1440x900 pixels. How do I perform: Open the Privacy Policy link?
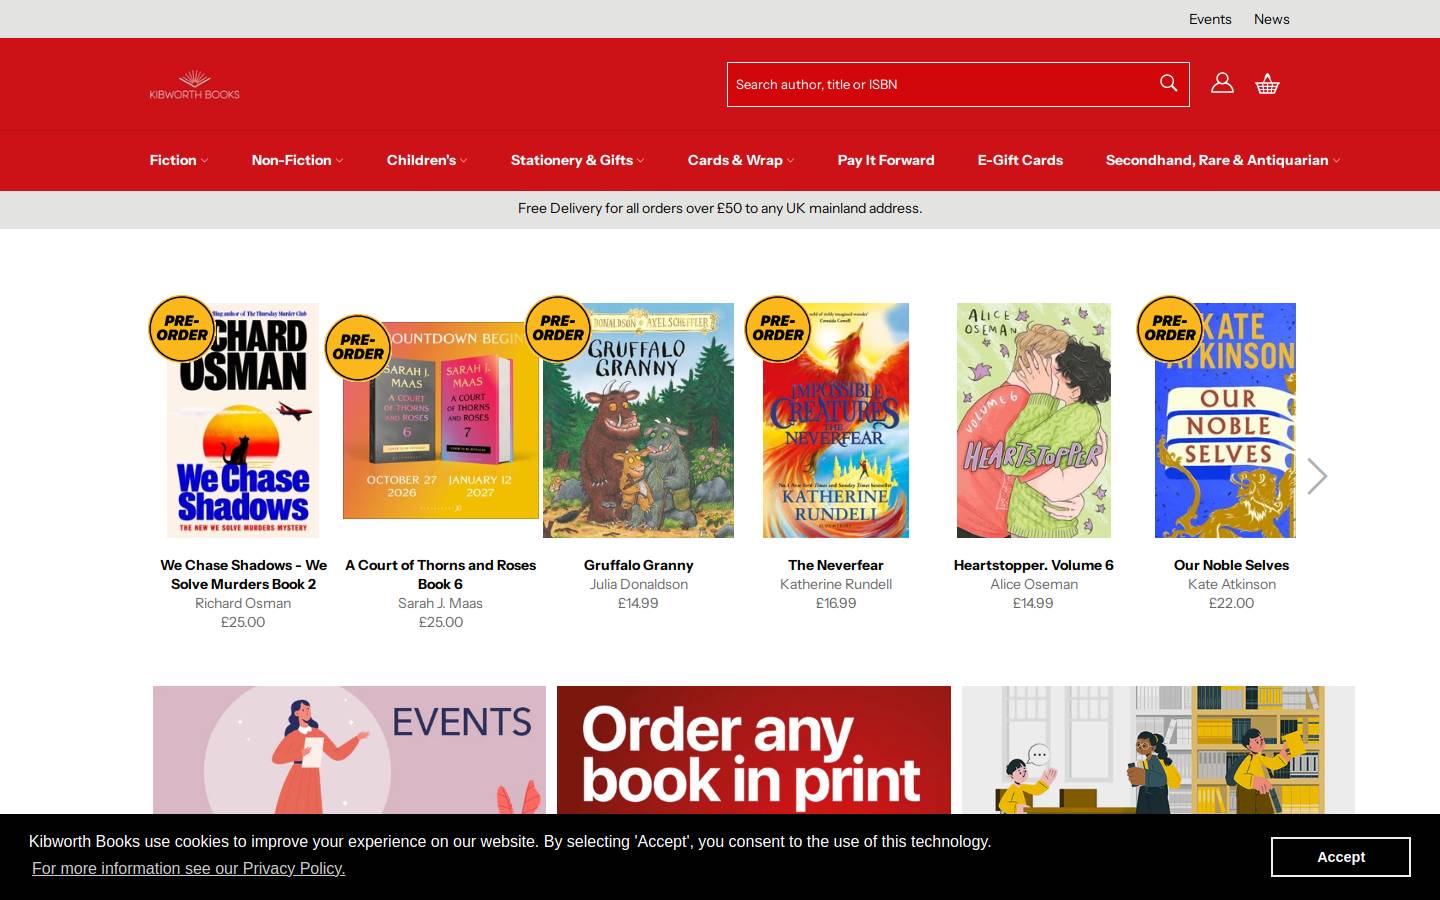click(x=188, y=868)
